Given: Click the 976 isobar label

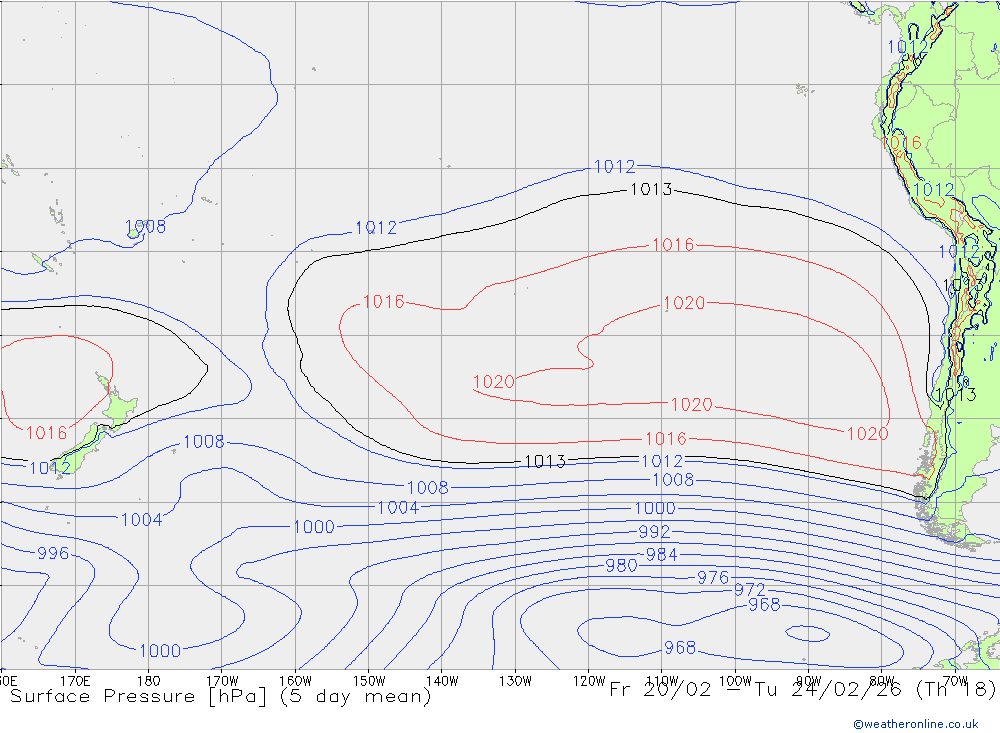Looking at the screenshot, I should tap(712, 577).
